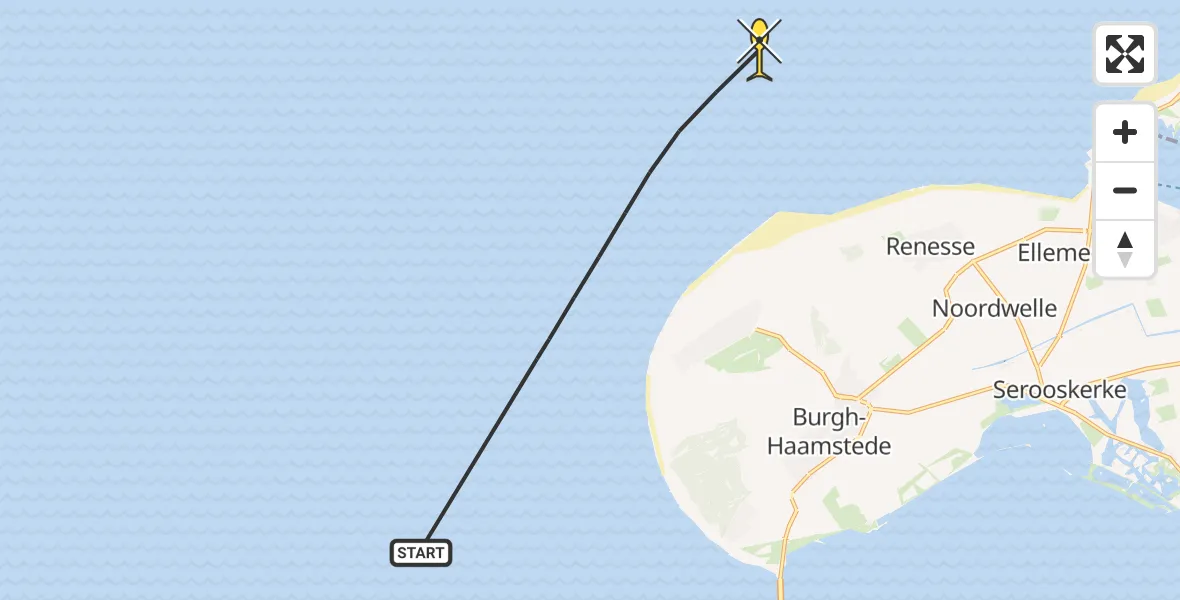
Task: Click the Elleme place label
Action: [1054, 253]
